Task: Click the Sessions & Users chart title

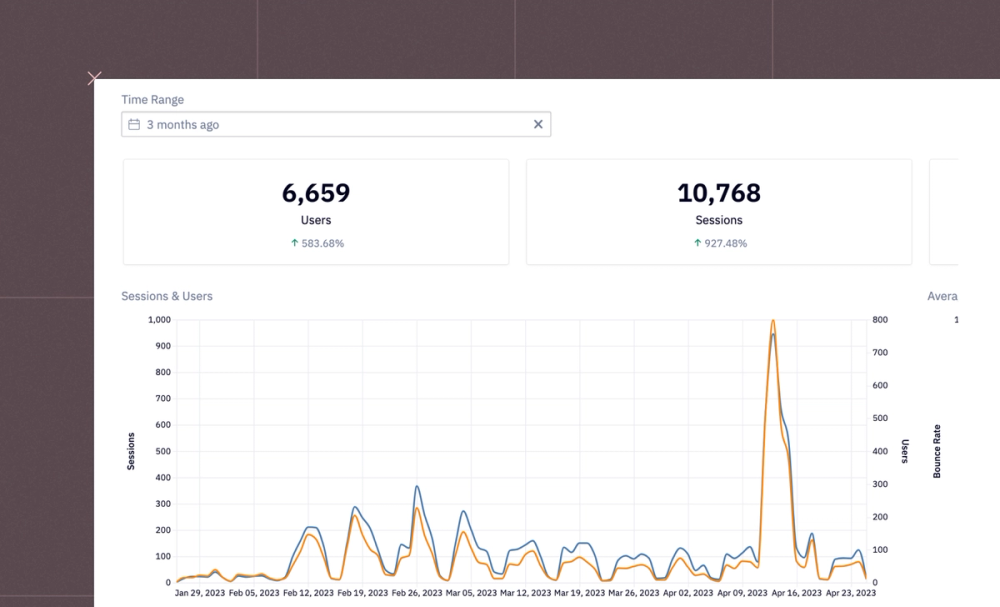Action: coord(166,296)
